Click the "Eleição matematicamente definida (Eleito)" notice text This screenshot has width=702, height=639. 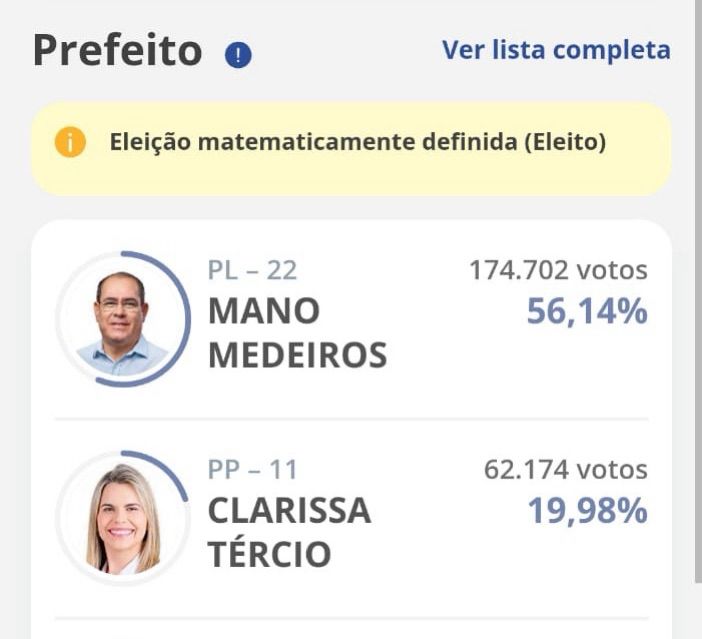pos(358,142)
